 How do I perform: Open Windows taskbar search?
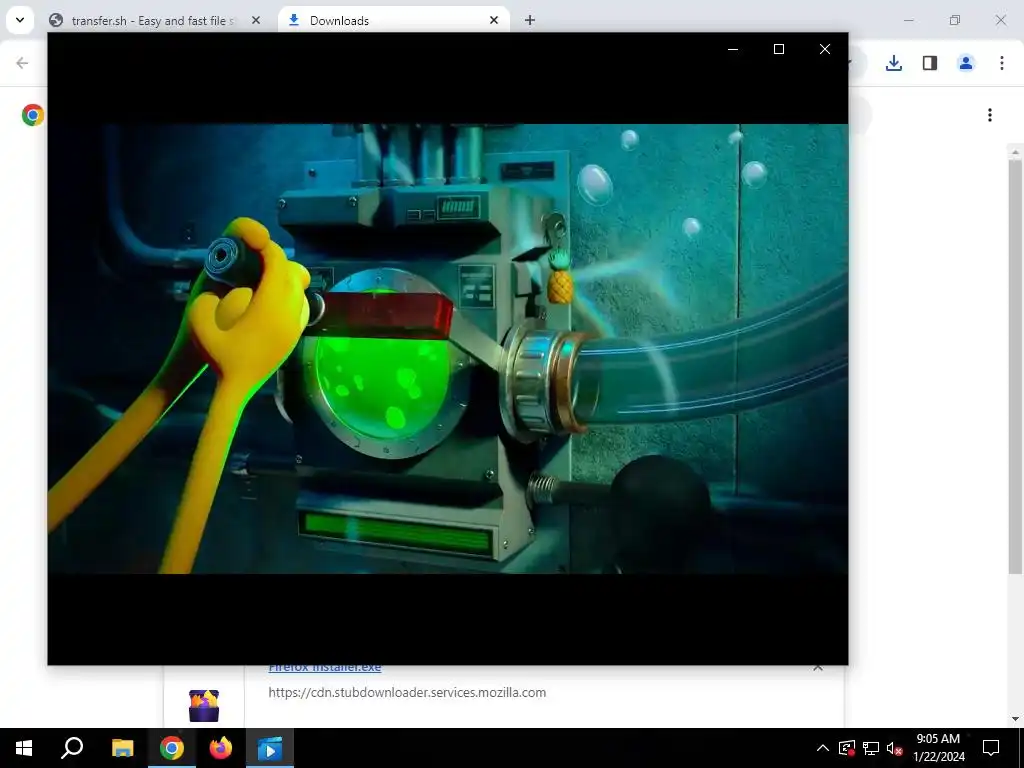tap(72, 748)
